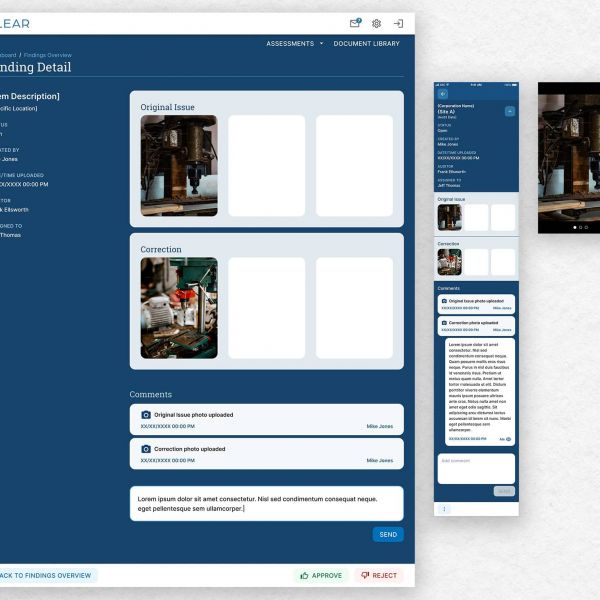Open the Correction section photo thumbnail
Screen dimensions: 600x600
tap(179, 308)
